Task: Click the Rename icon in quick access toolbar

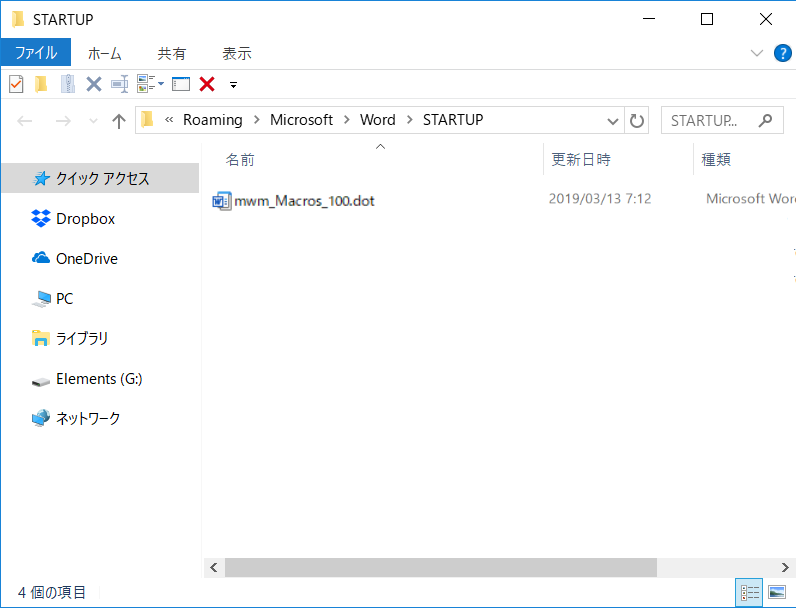Action: coord(120,84)
